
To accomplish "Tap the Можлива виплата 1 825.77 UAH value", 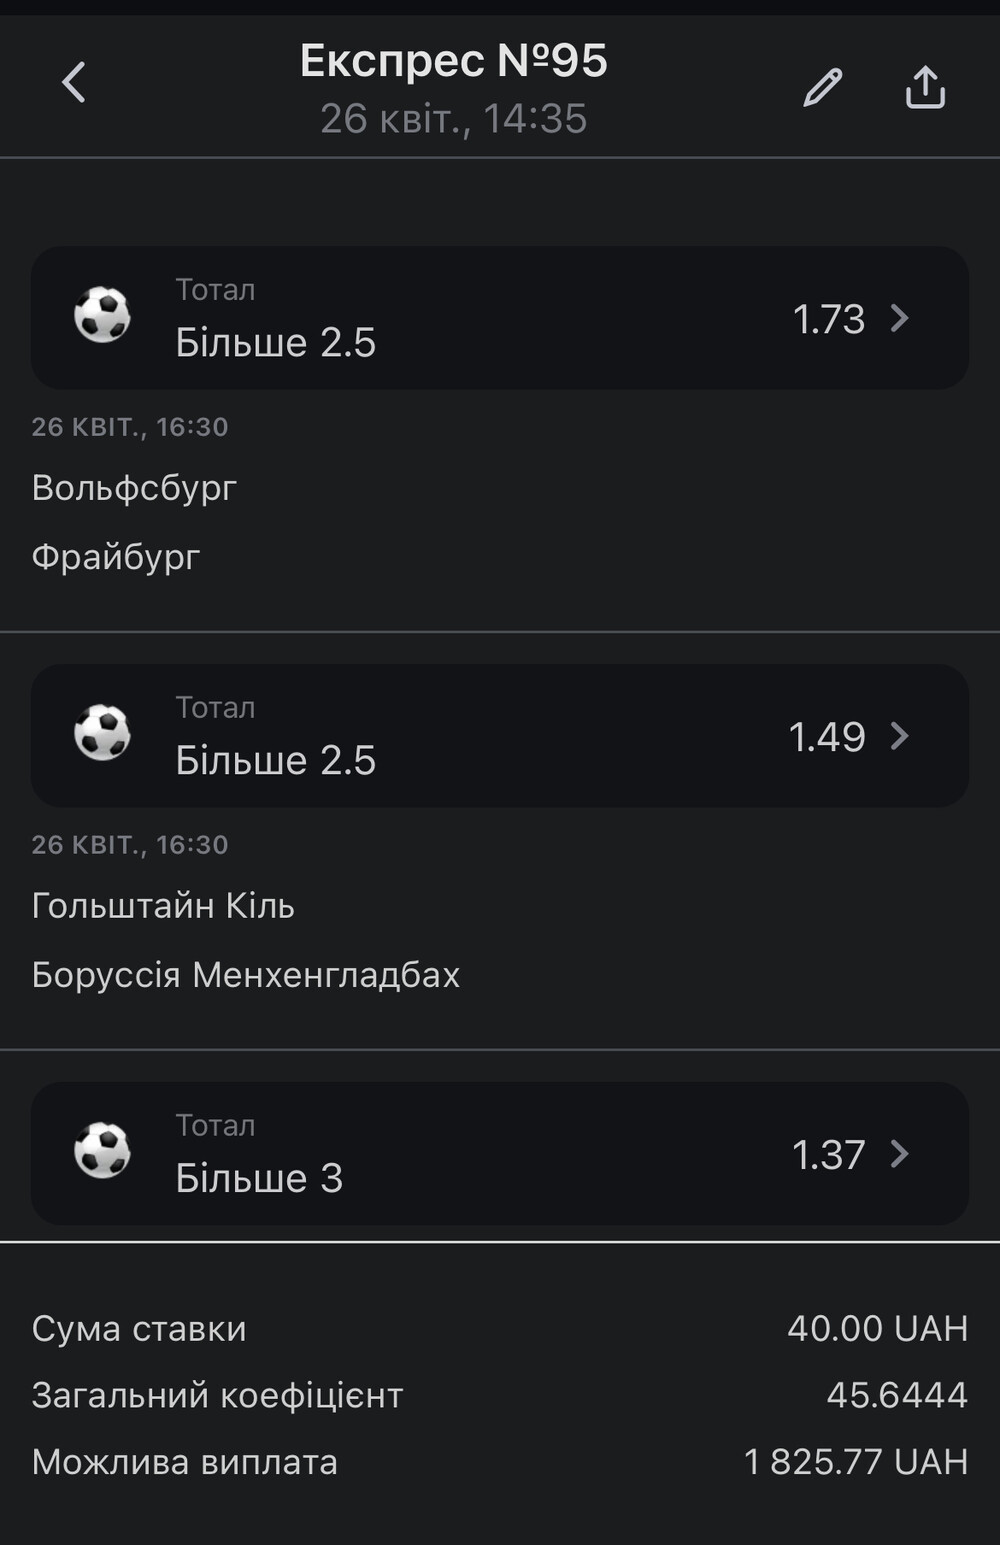I will click(856, 1462).
